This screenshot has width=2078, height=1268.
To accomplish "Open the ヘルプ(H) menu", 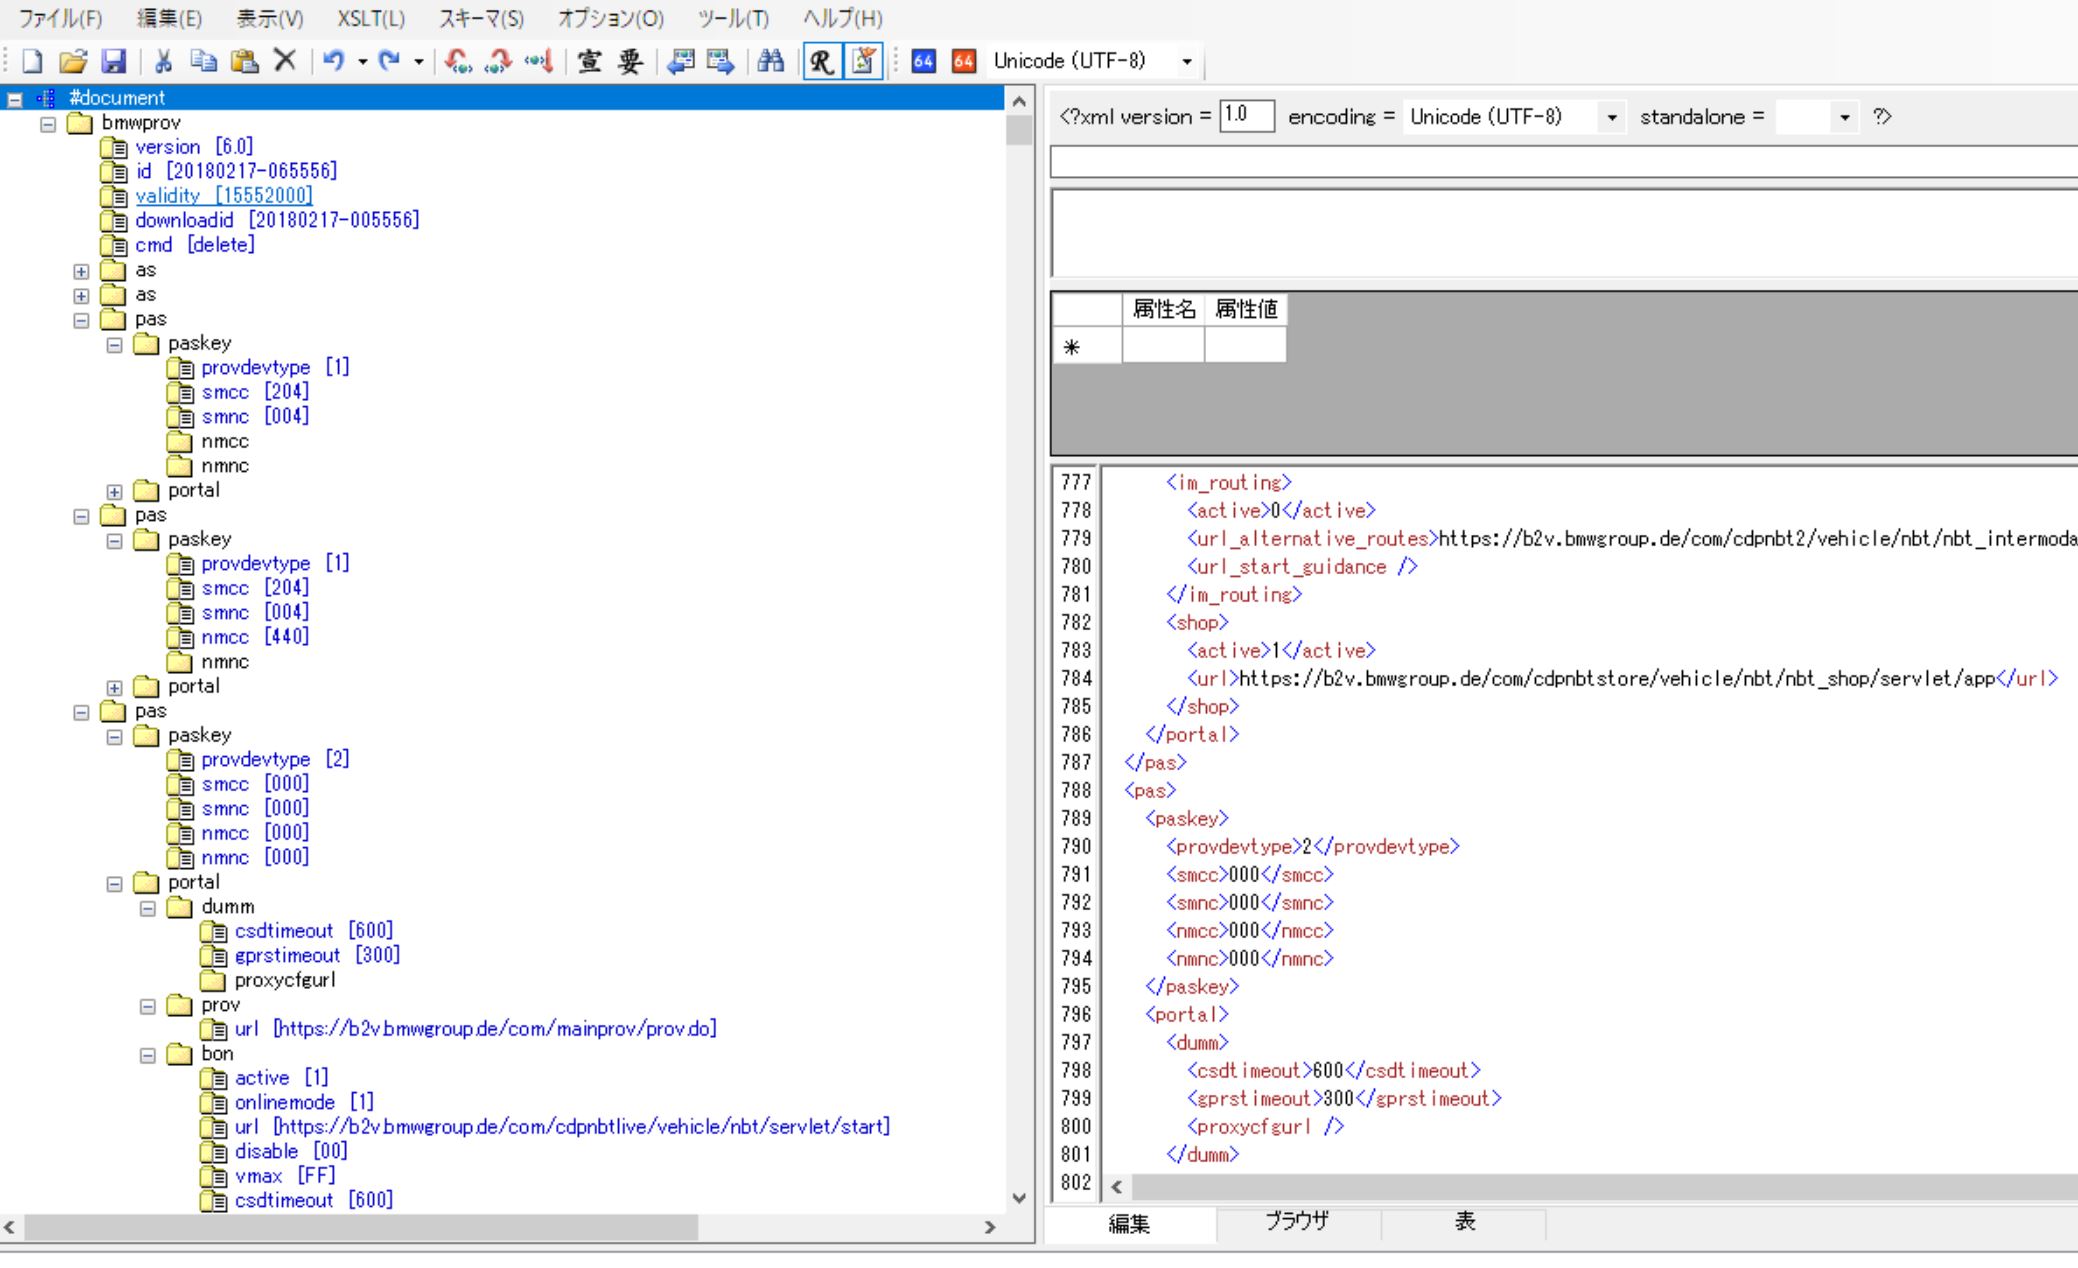I will [x=843, y=18].
